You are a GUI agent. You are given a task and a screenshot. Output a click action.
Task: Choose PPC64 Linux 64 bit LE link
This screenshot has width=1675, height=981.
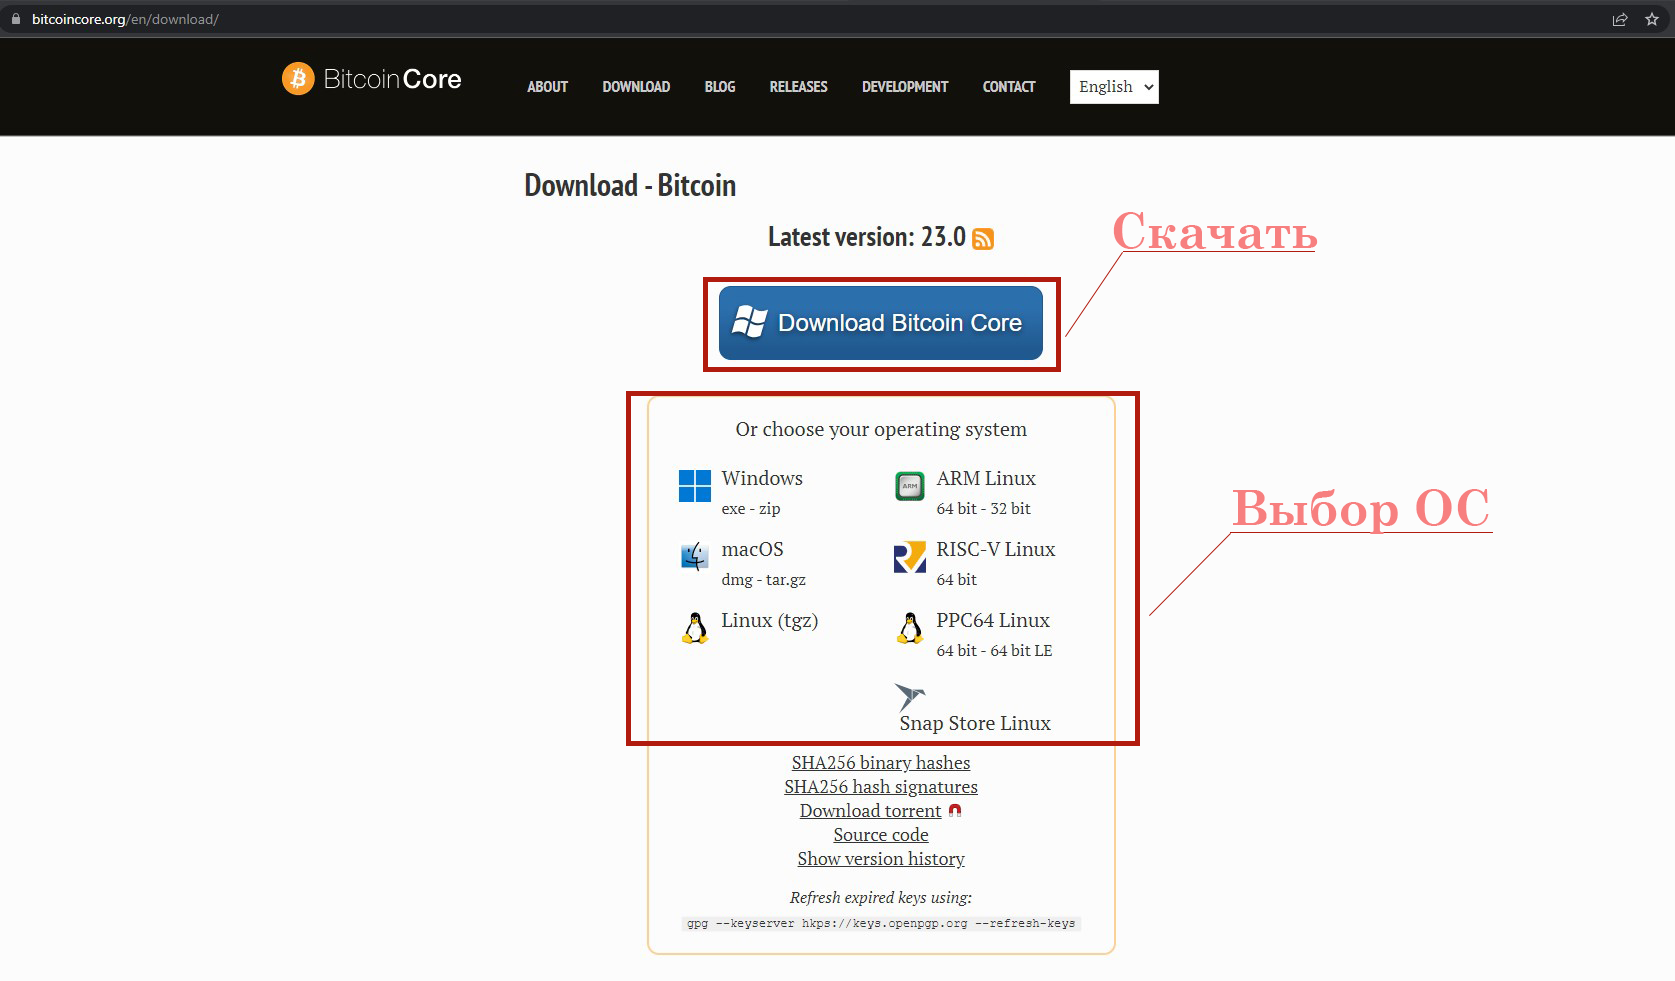[x=1021, y=651]
